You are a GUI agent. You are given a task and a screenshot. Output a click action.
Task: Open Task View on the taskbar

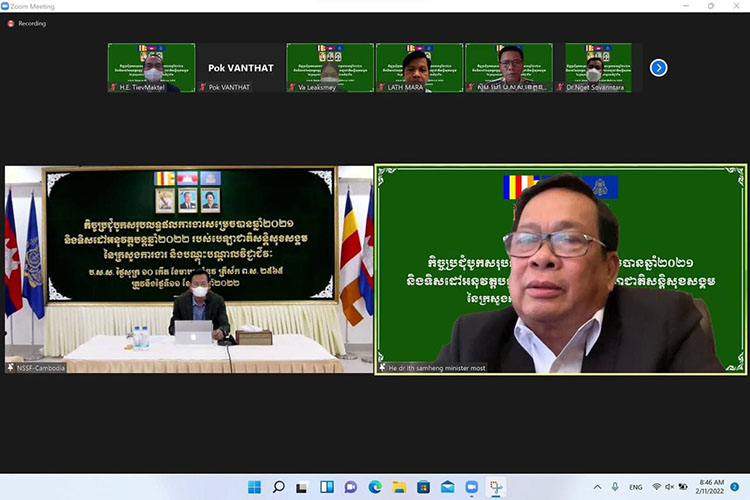point(303,487)
